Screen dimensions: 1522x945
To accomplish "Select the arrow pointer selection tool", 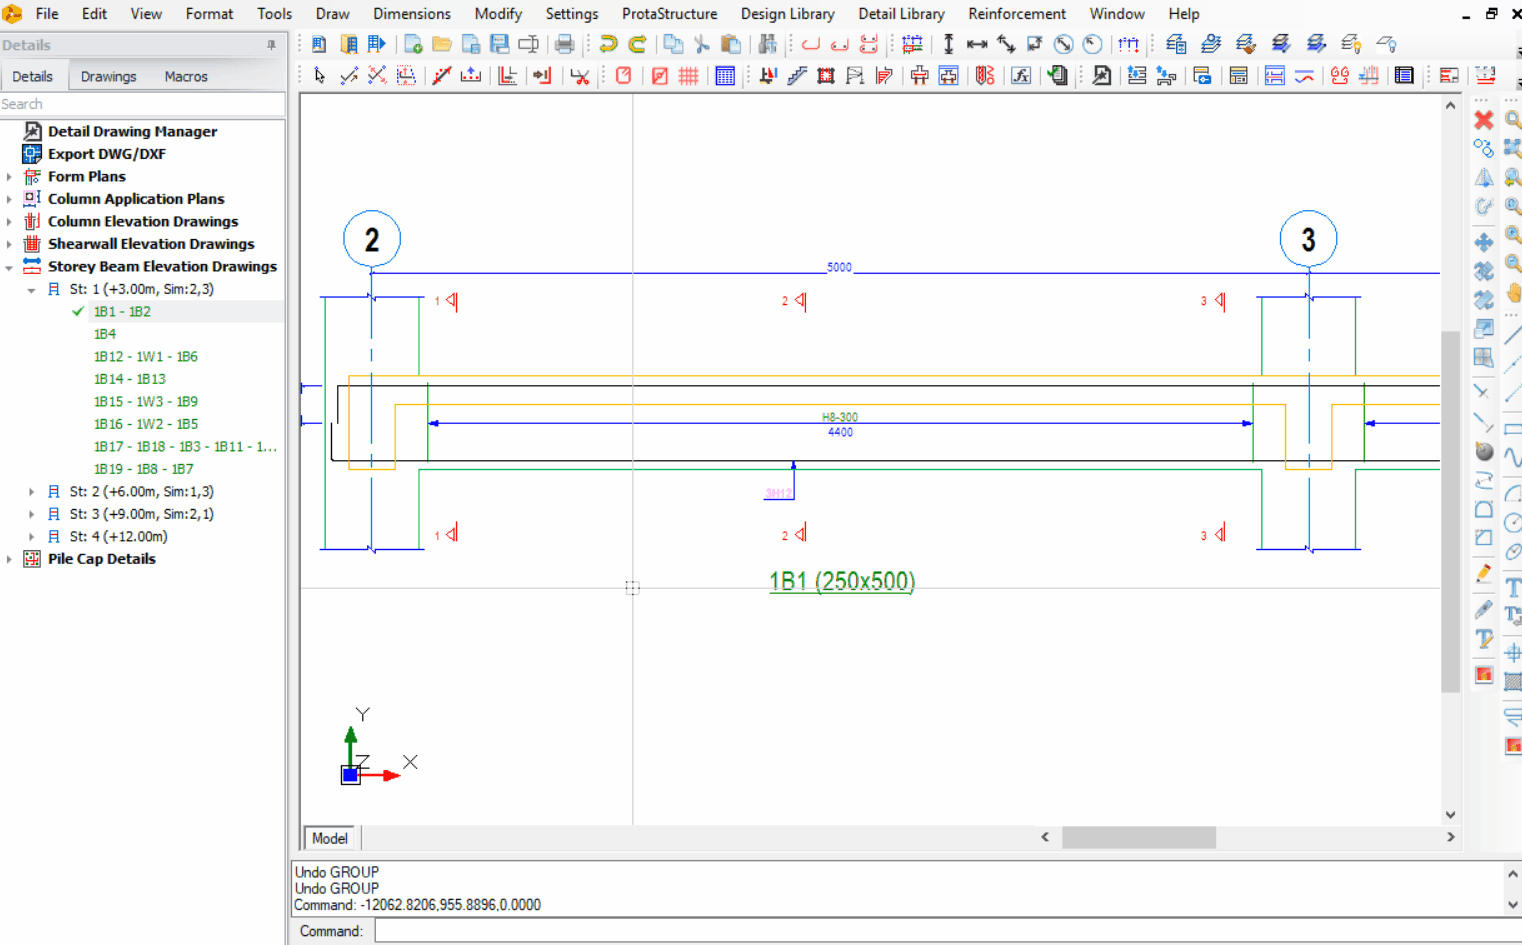I will [319, 76].
